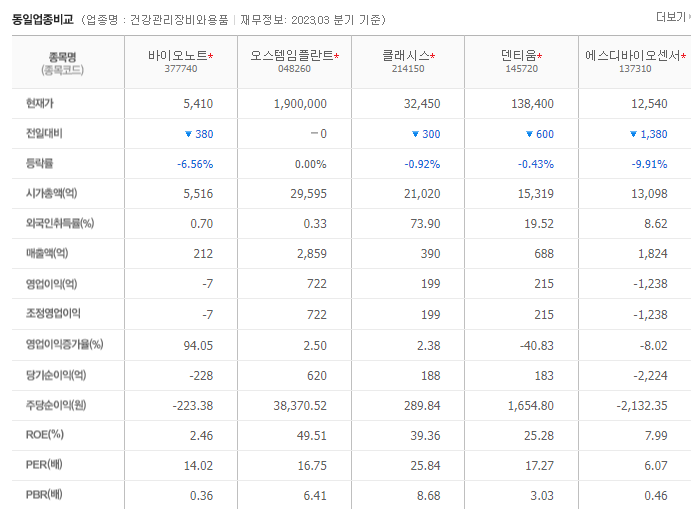Click stock code 377740
The height and width of the screenshot is (509, 691).
tap(181, 69)
